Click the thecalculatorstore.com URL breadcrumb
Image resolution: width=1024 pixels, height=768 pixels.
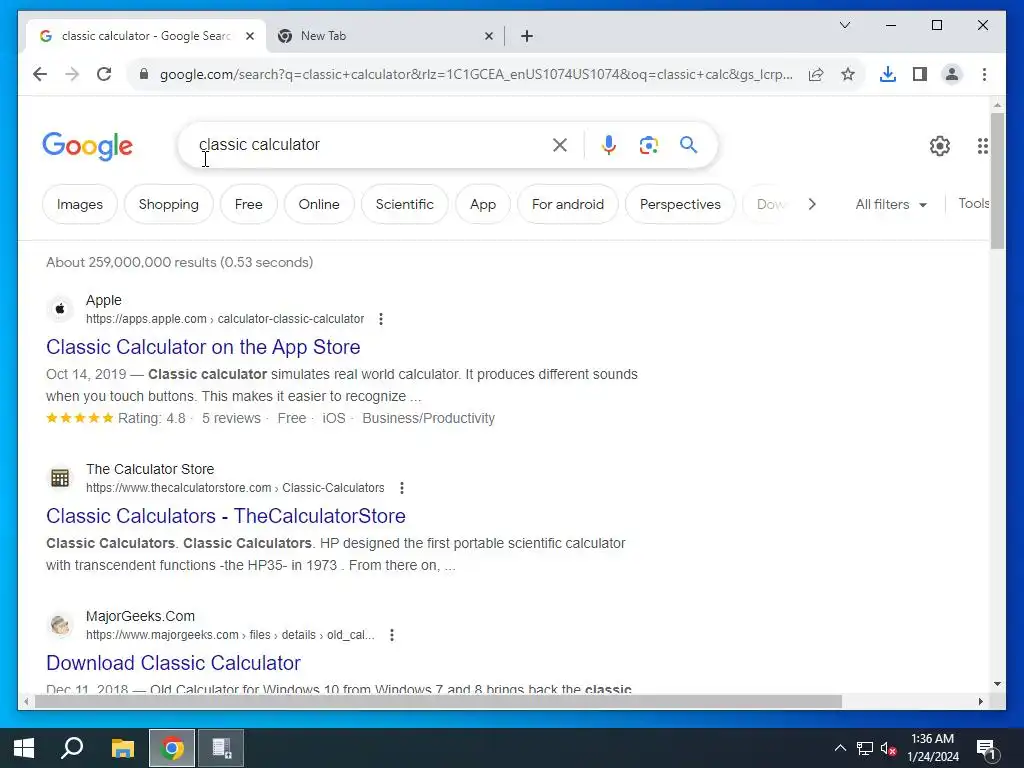coord(235,488)
